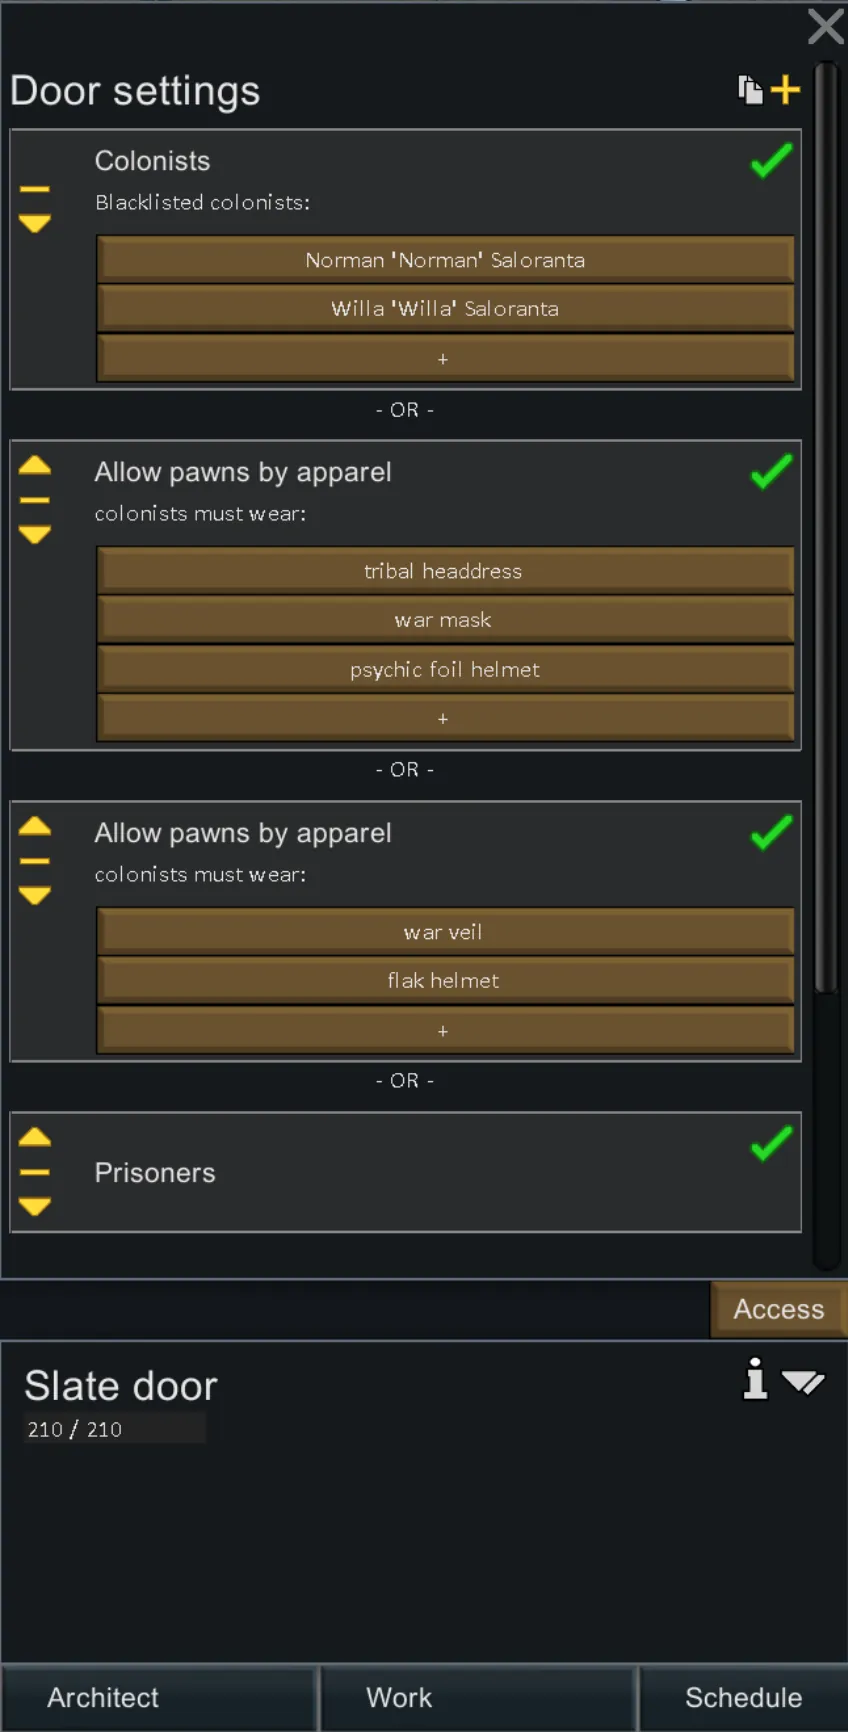Add apparel below psychic foil helmet

[x=445, y=718]
